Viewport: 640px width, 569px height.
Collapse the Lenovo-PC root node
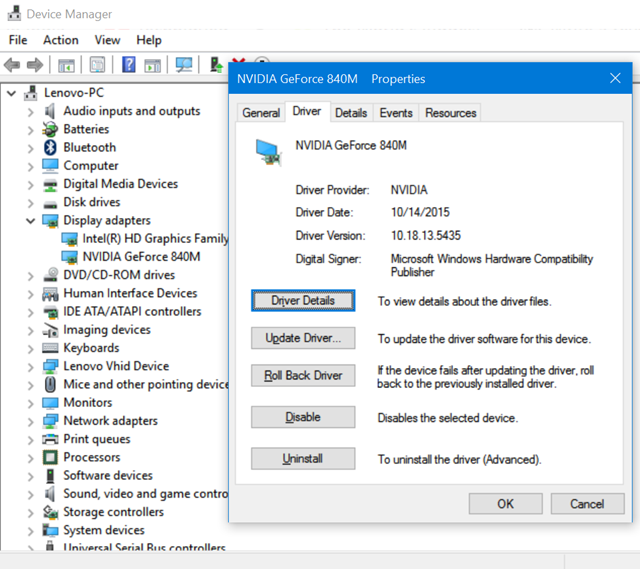pos(12,93)
